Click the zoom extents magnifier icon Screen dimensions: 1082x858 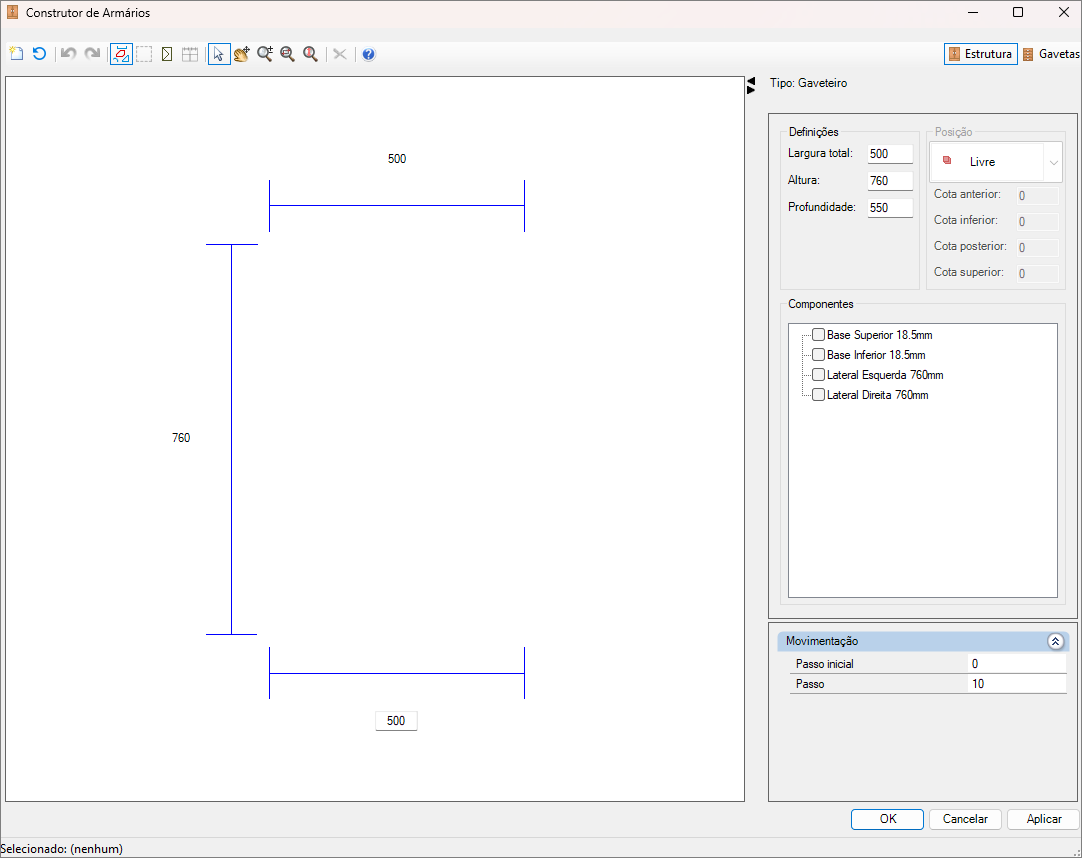pos(311,54)
